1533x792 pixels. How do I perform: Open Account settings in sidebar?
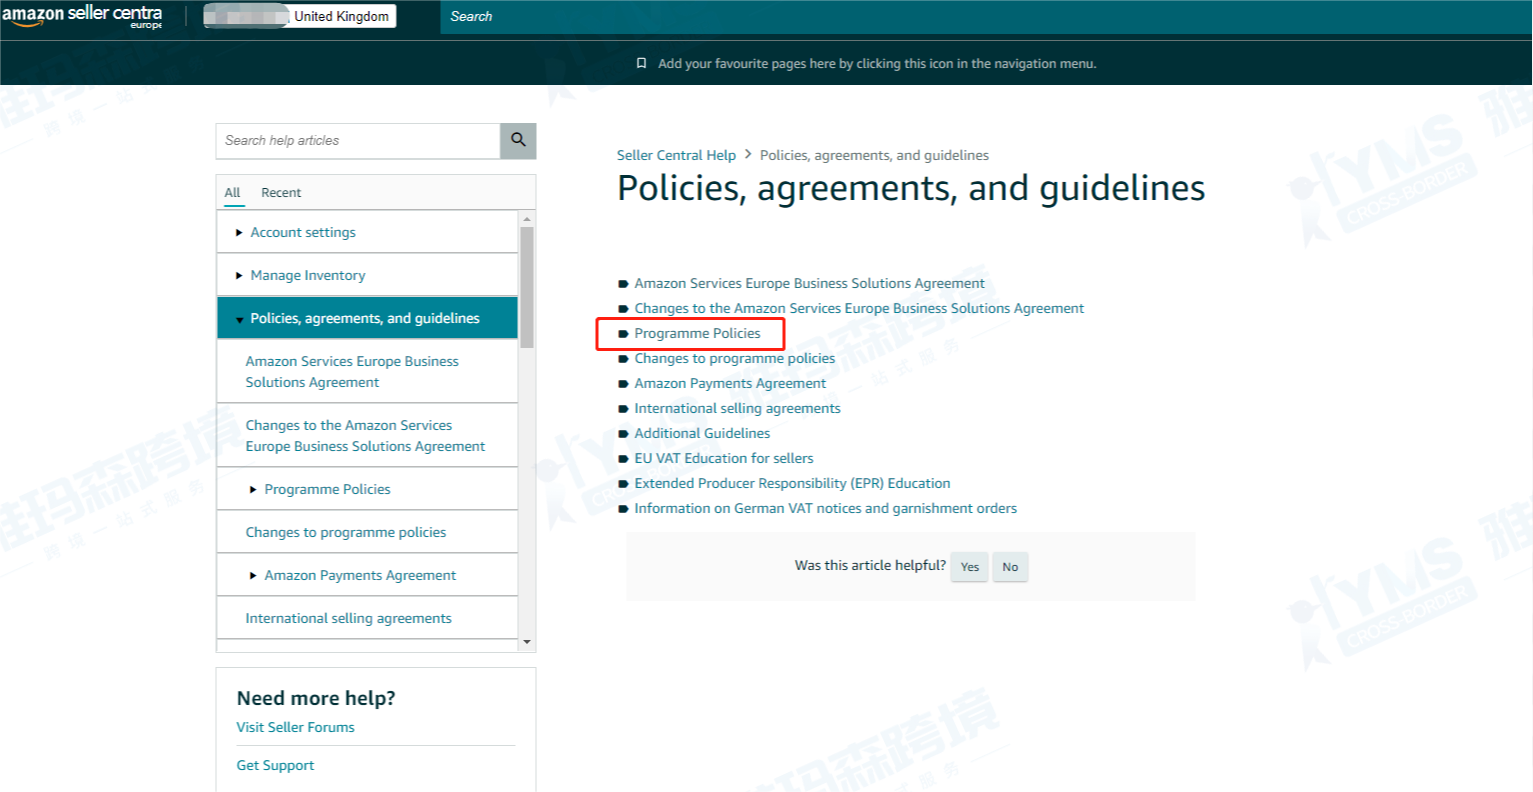303,232
